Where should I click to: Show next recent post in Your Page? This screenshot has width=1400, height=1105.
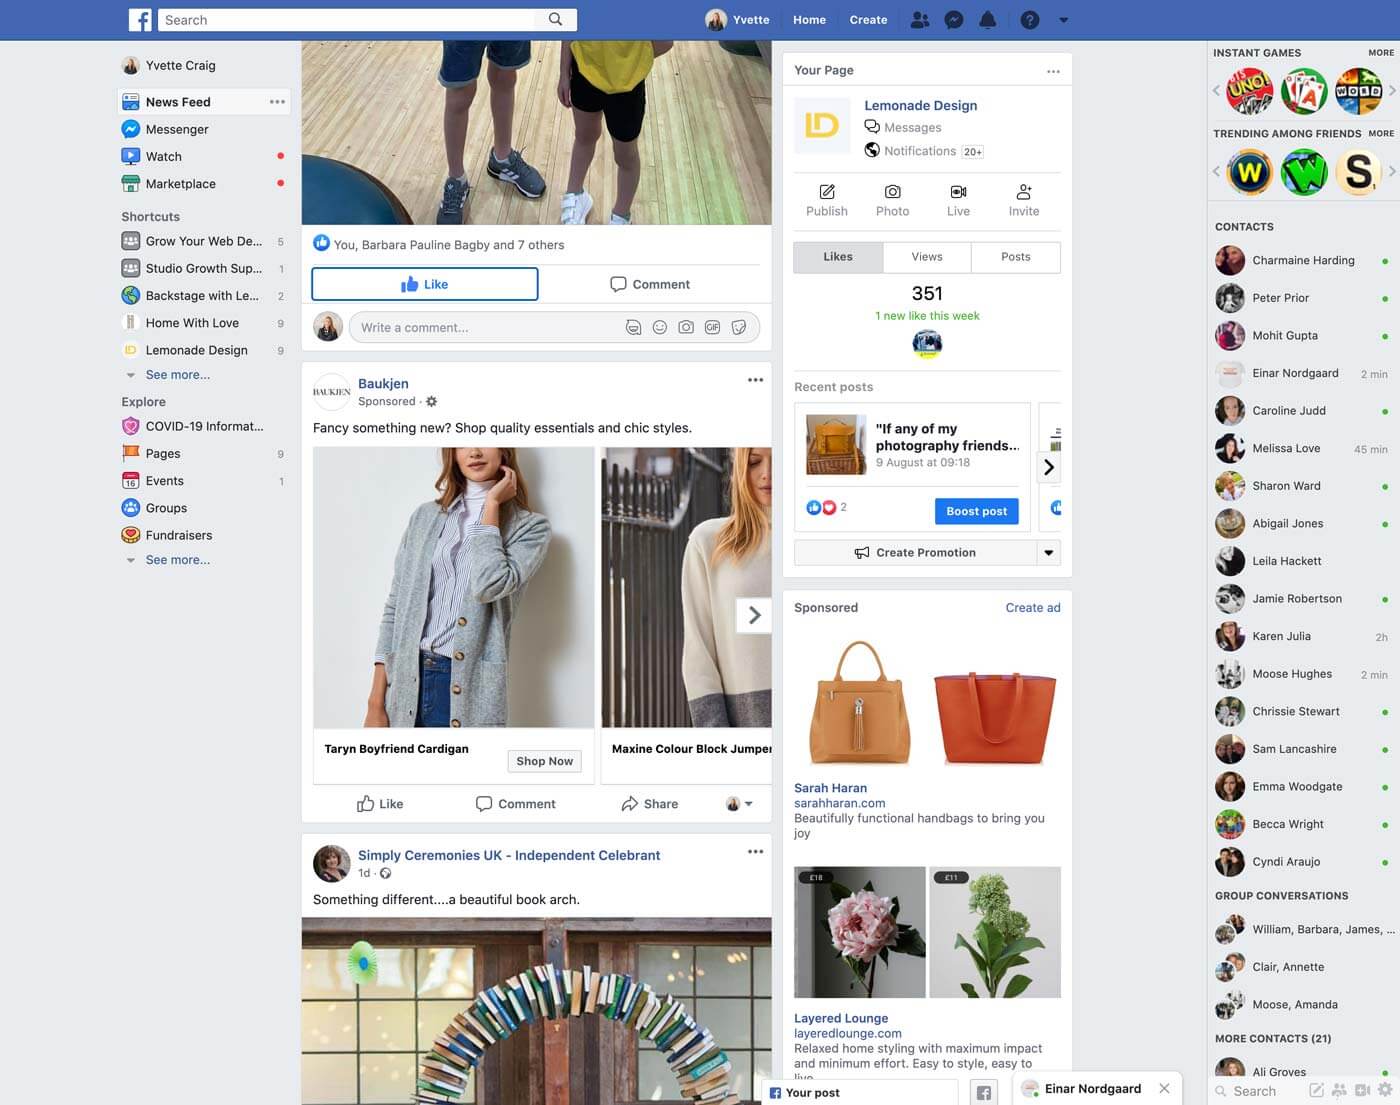point(1049,467)
